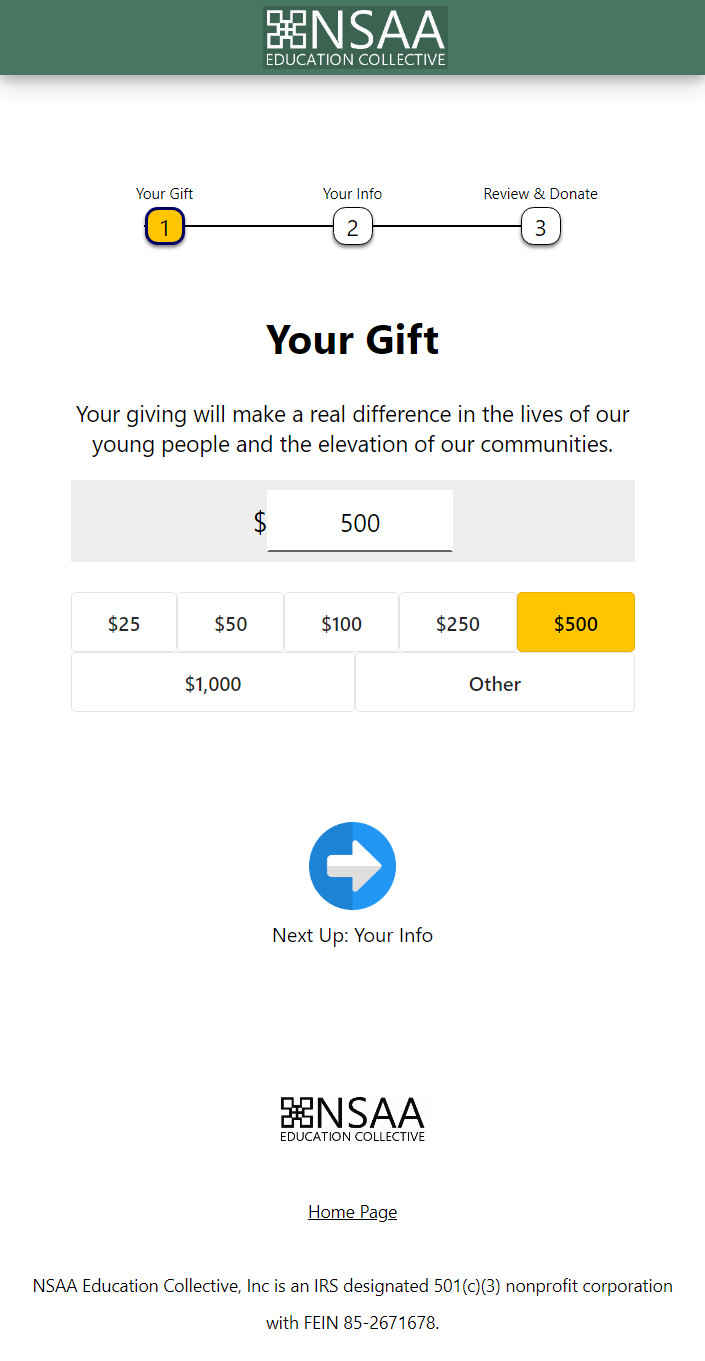Image resolution: width=705 pixels, height=1361 pixels.
Task: Open the Home Page link
Action: coord(352,1212)
